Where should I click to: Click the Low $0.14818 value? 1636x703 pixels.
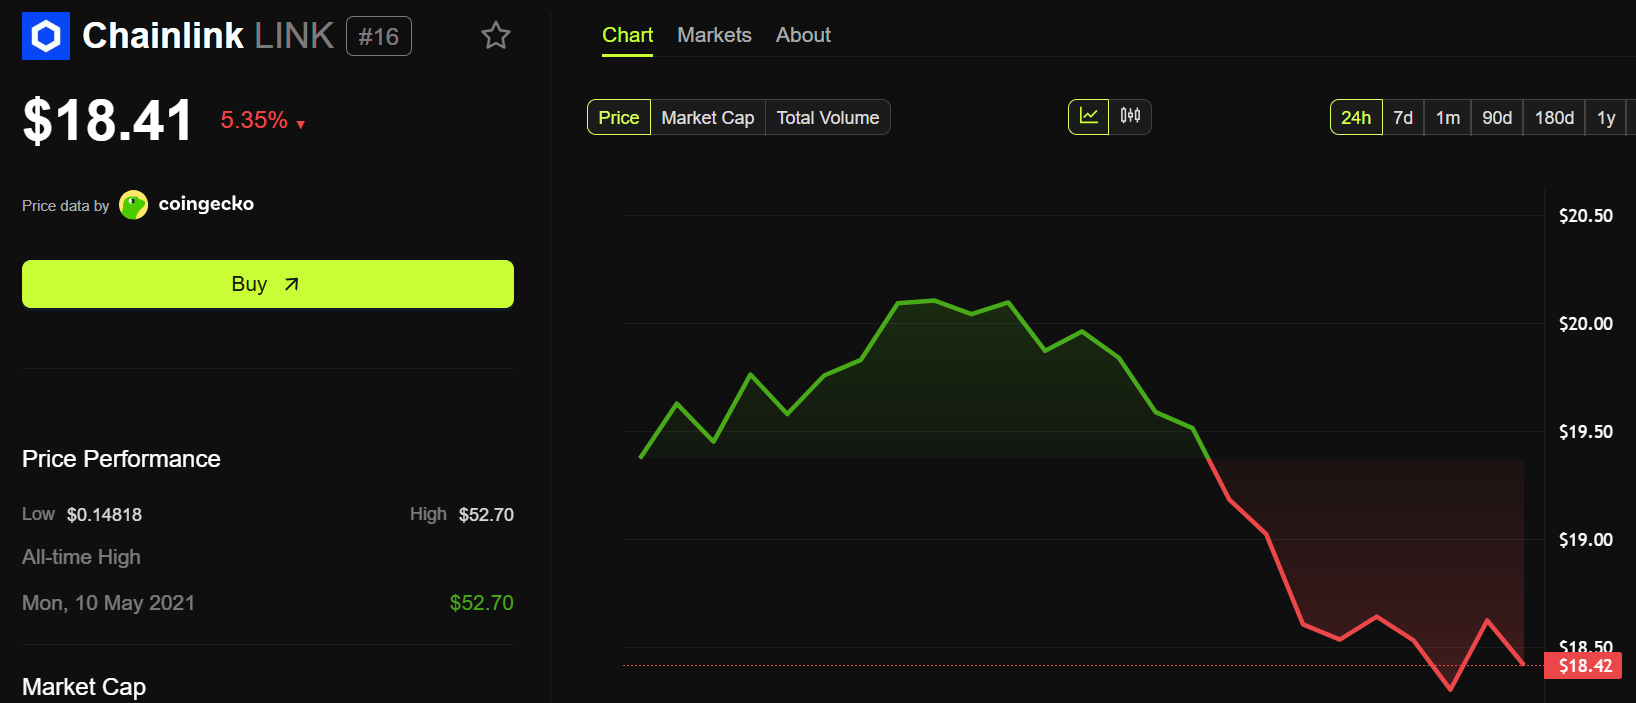pos(104,514)
